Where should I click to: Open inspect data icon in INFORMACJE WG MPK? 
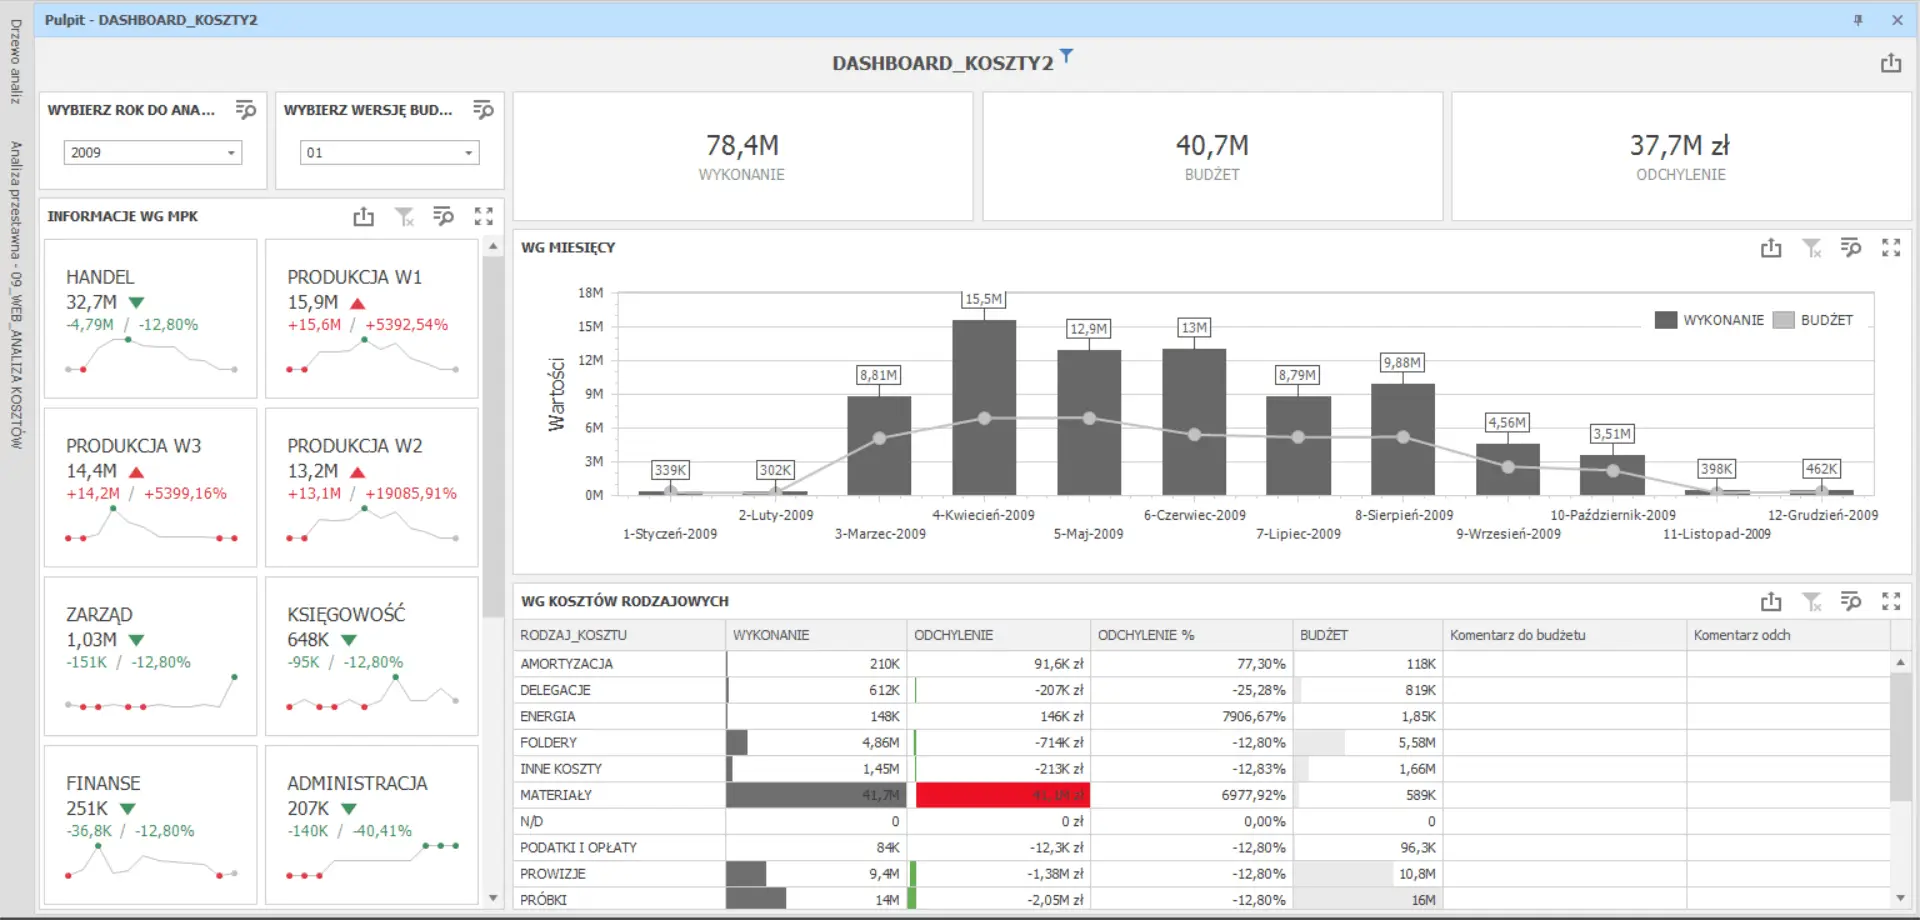coord(443,216)
